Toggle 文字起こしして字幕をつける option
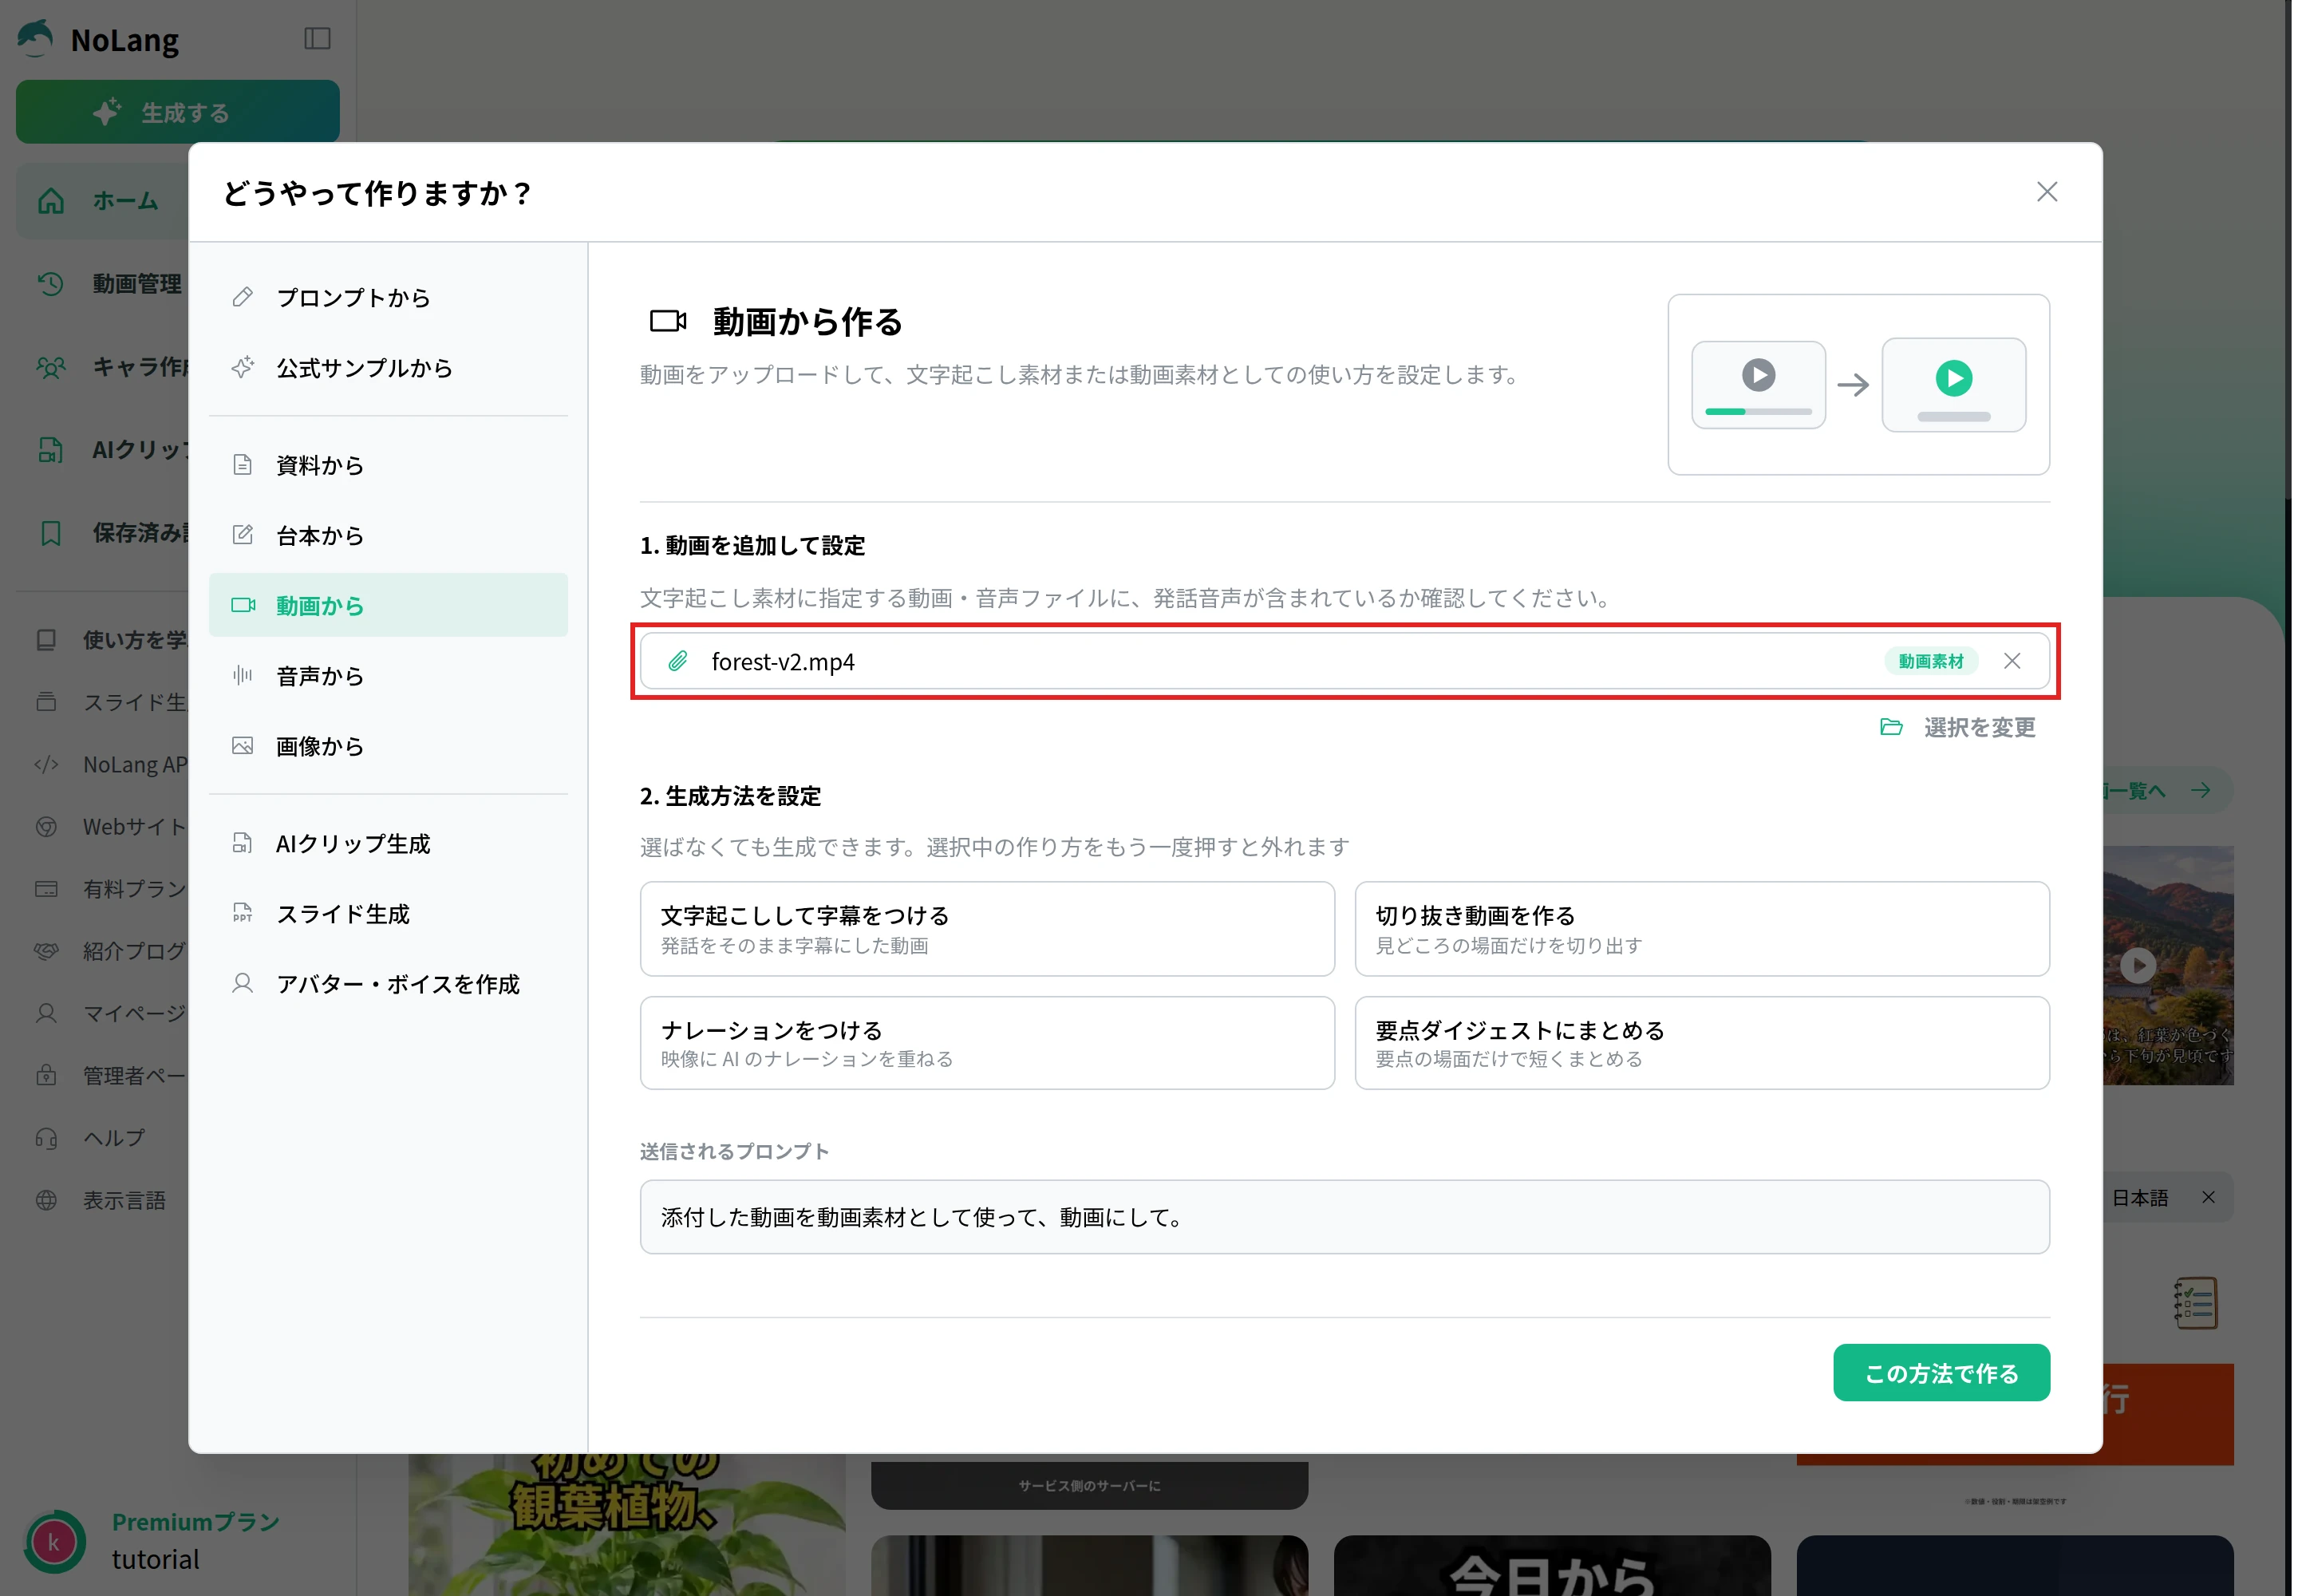Viewport: 2298px width, 1596px height. [987, 929]
